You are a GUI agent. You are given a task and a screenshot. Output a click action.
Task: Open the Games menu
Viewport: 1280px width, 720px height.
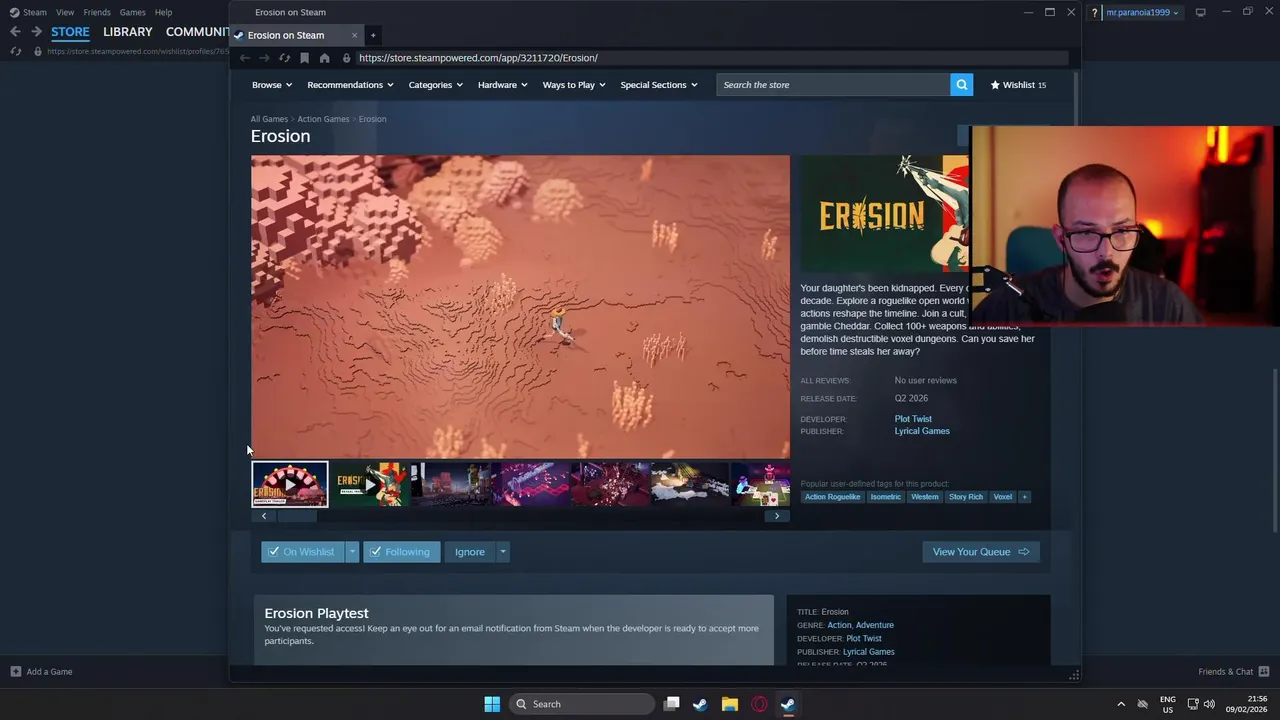132,12
